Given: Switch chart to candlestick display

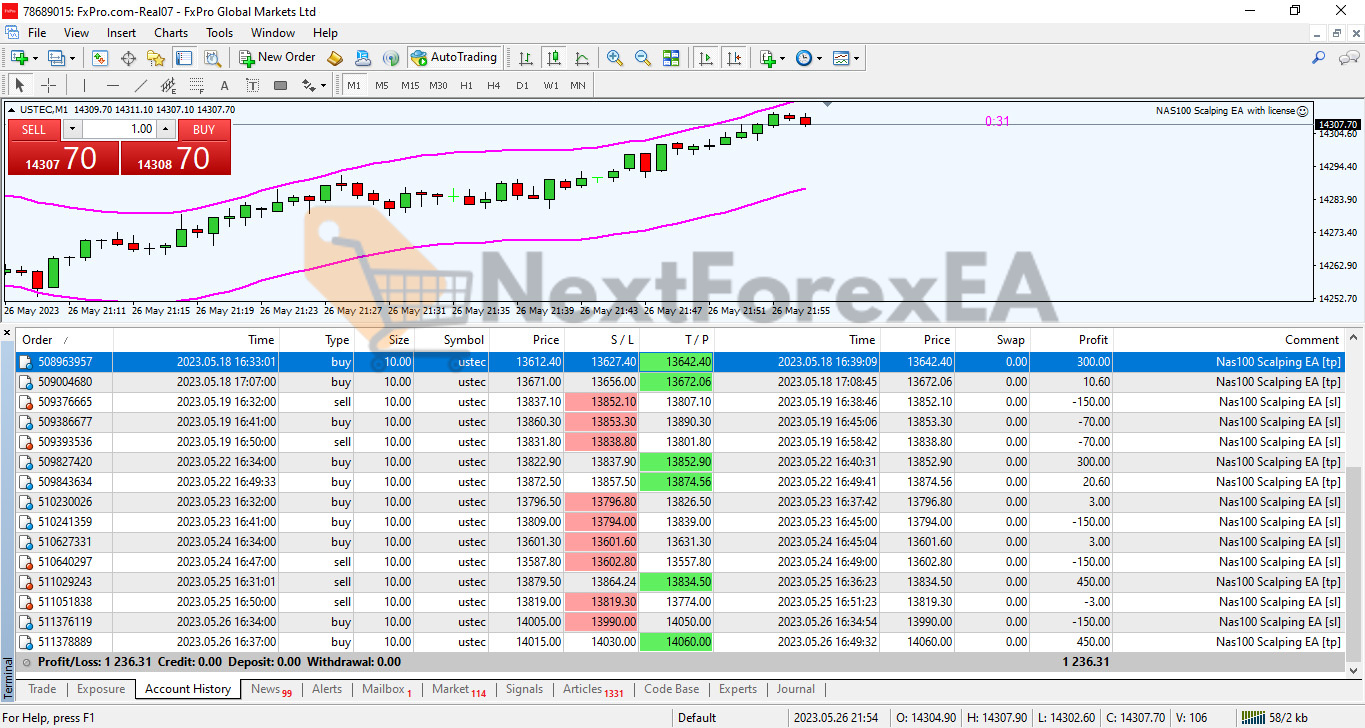Looking at the screenshot, I should point(554,58).
